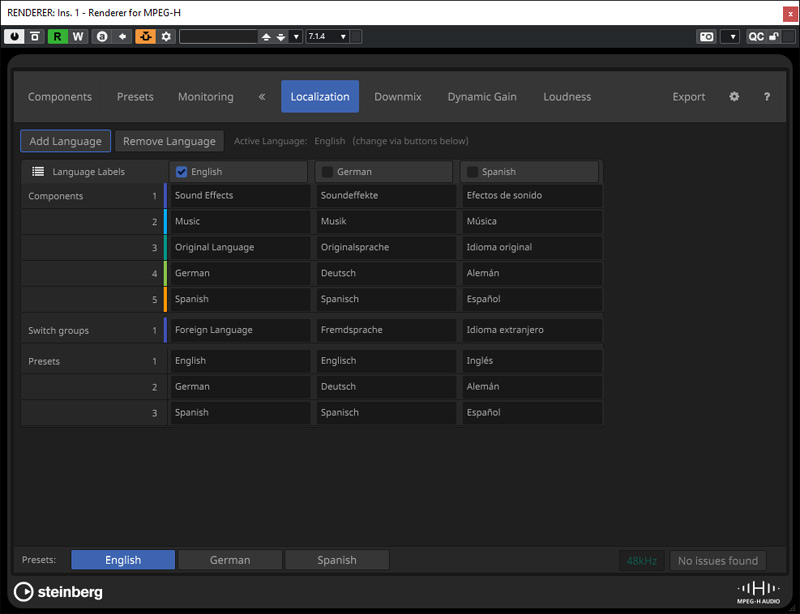Click the Add Language button
The image size is (800, 614).
65,141
